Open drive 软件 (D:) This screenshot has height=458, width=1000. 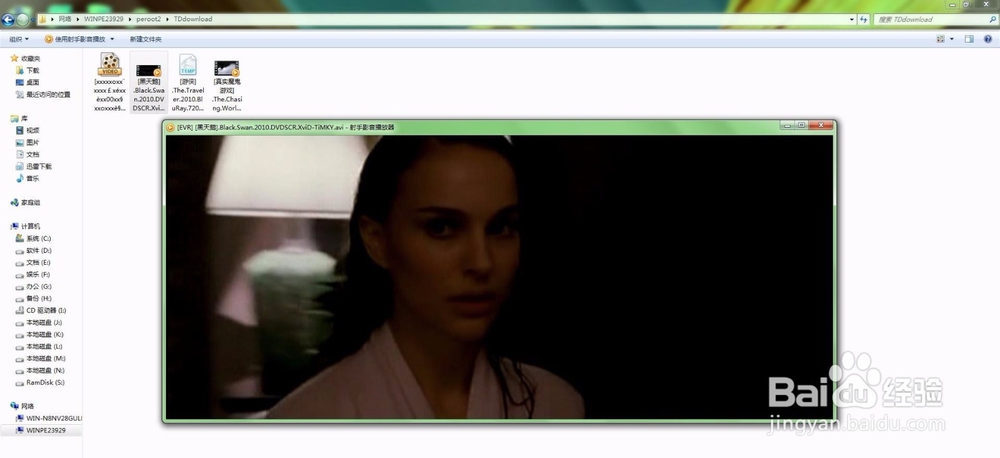[33, 251]
